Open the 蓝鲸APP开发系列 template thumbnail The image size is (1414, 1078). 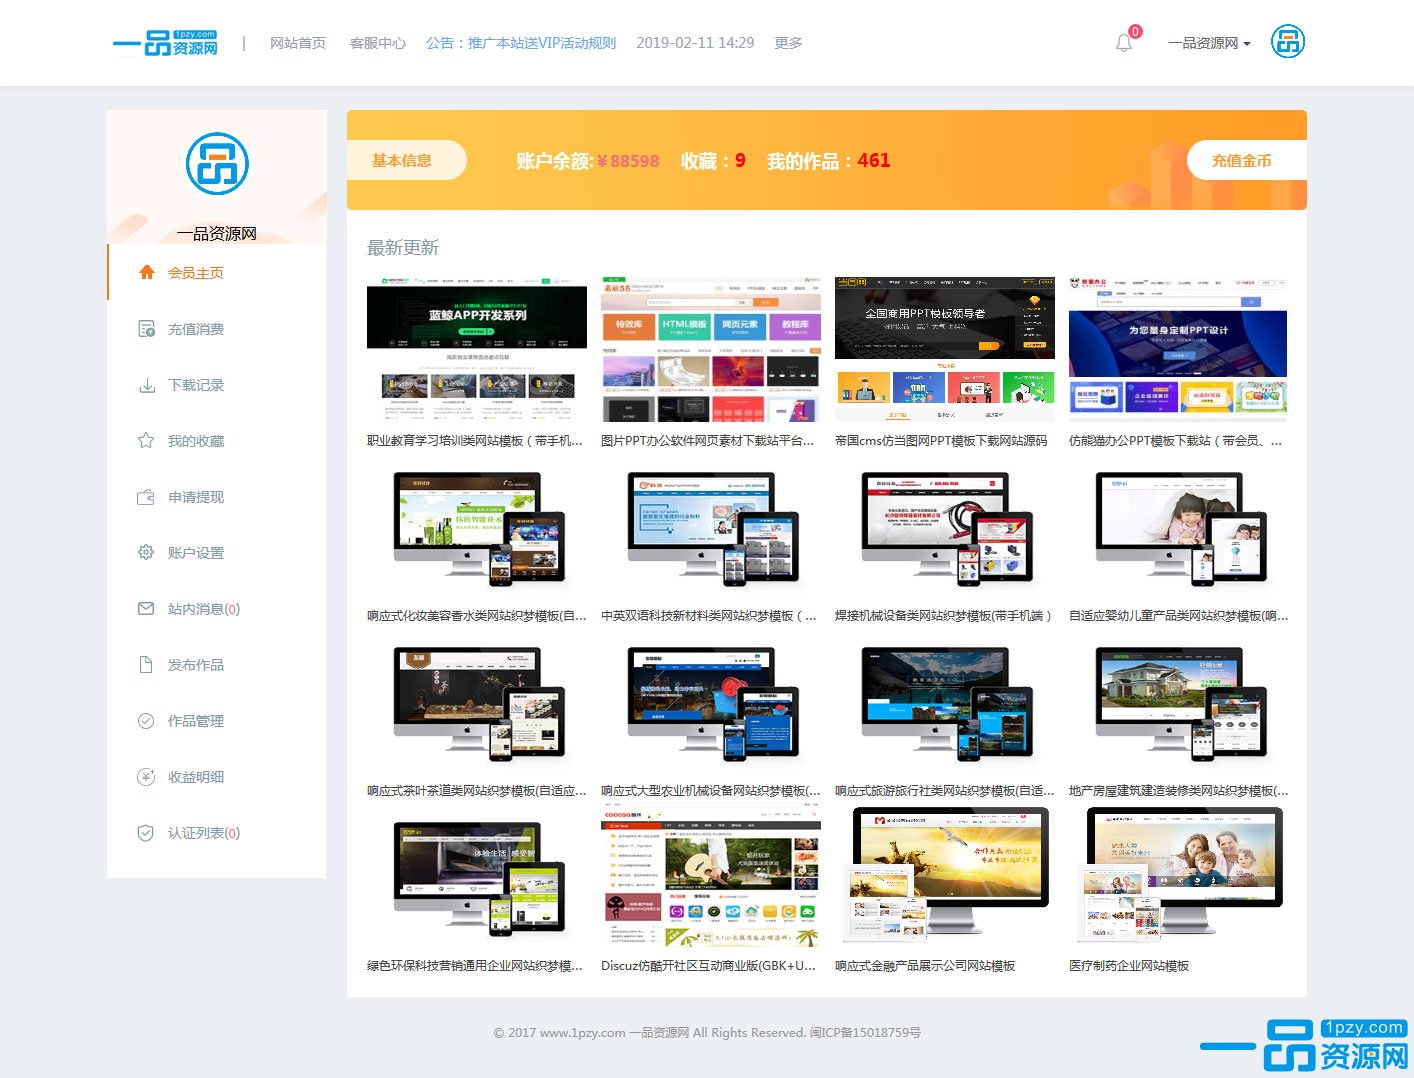point(477,350)
